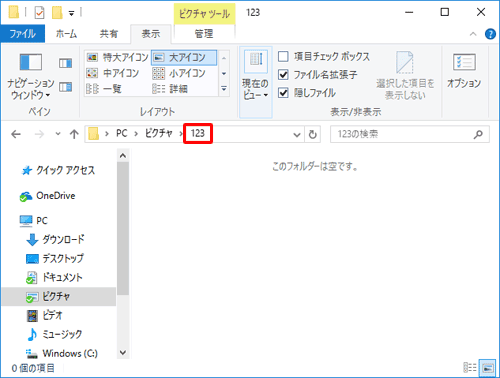Viewport: 500px width, 378px height.
Task: Switch to details view status bar icon
Action: [x=470, y=368]
